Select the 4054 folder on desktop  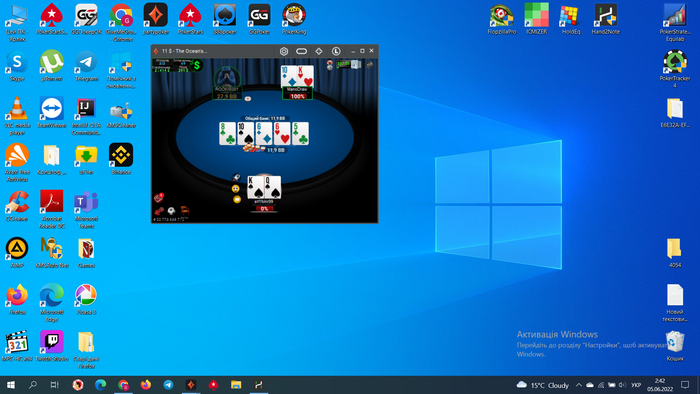[x=675, y=253]
